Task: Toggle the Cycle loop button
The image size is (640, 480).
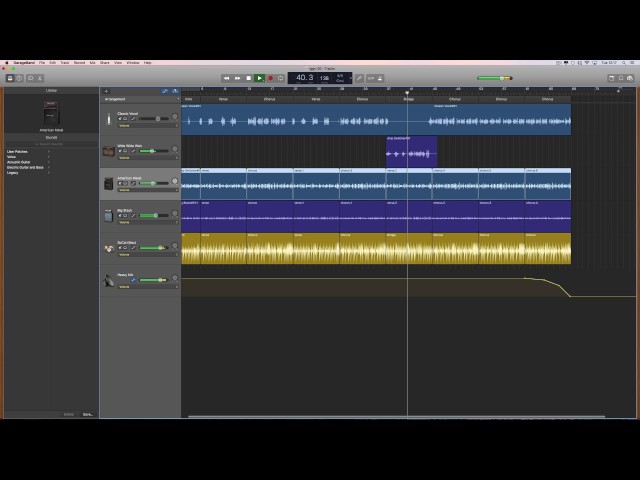Action: [x=281, y=78]
